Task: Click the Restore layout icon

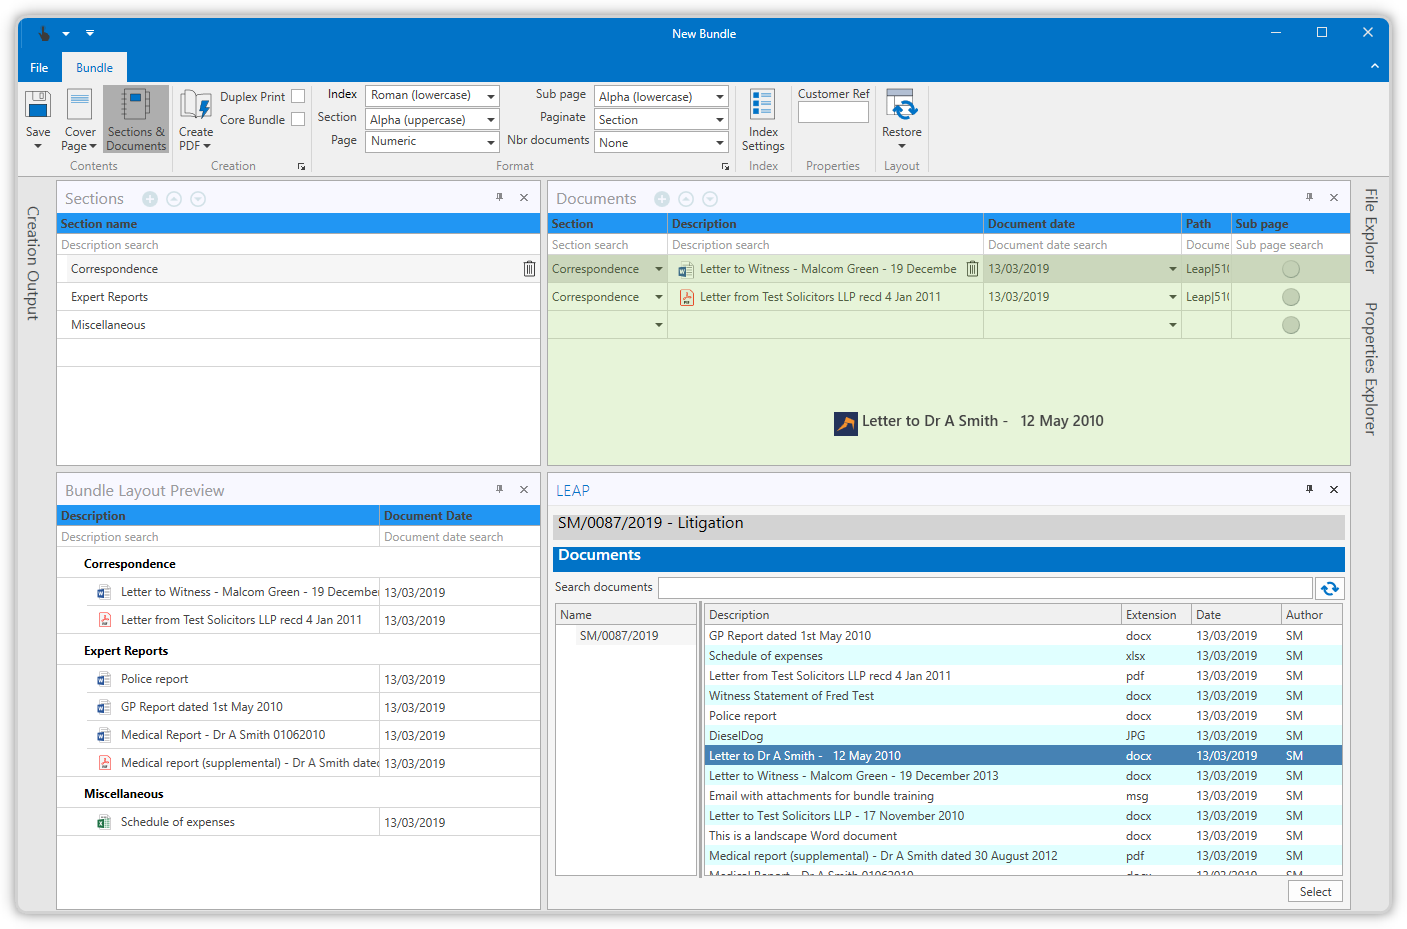Action: [901, 106]
